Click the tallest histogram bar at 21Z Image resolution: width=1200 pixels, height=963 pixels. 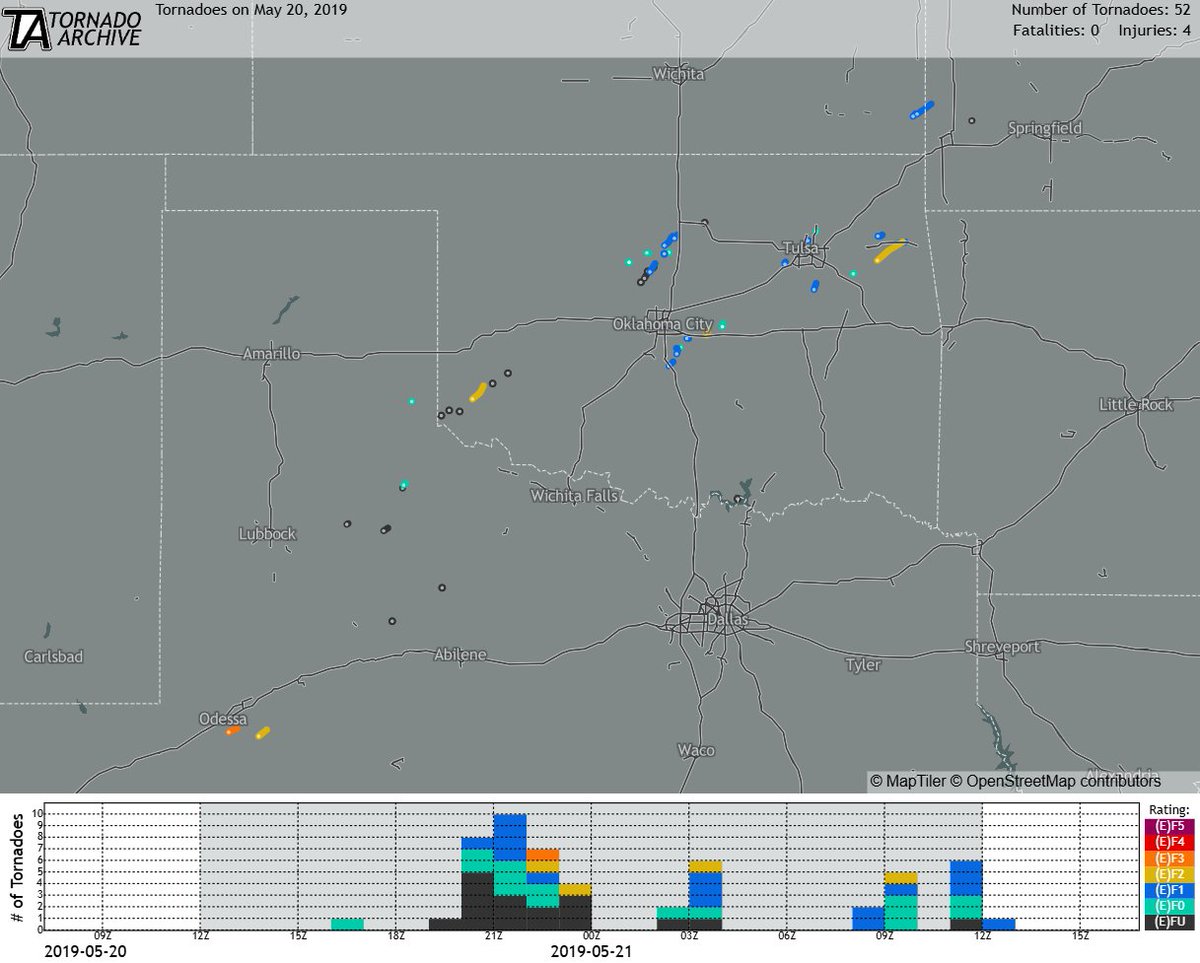(510, 872)
